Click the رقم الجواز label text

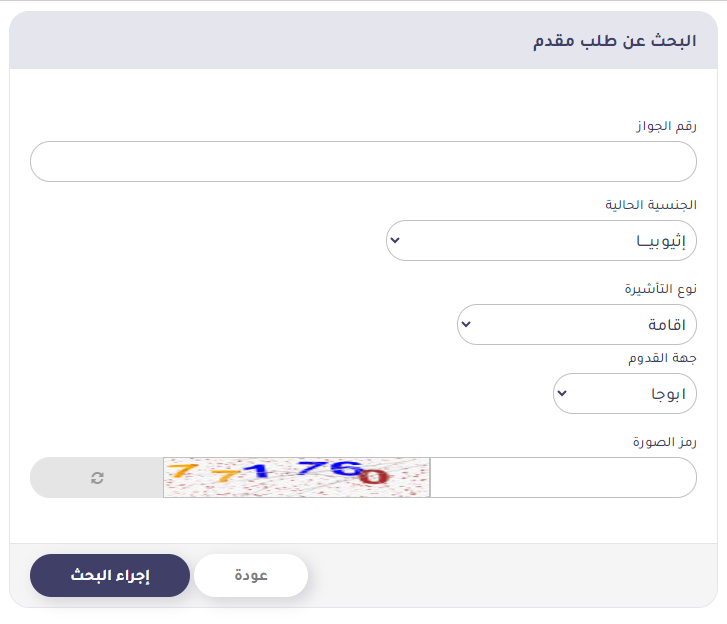(x=666, y=126)
